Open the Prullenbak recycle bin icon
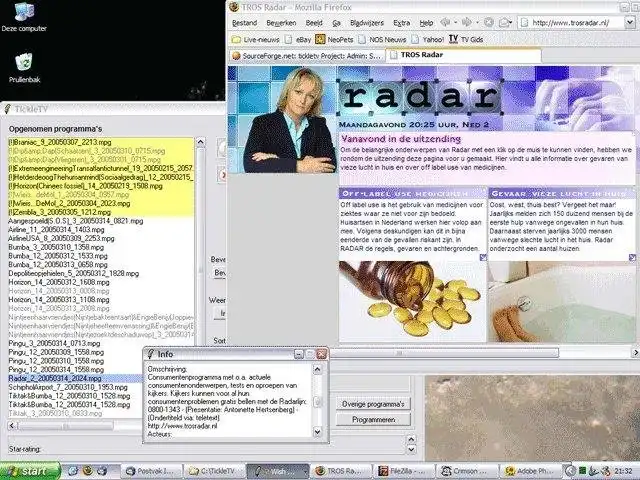 (x=24, y=68)
